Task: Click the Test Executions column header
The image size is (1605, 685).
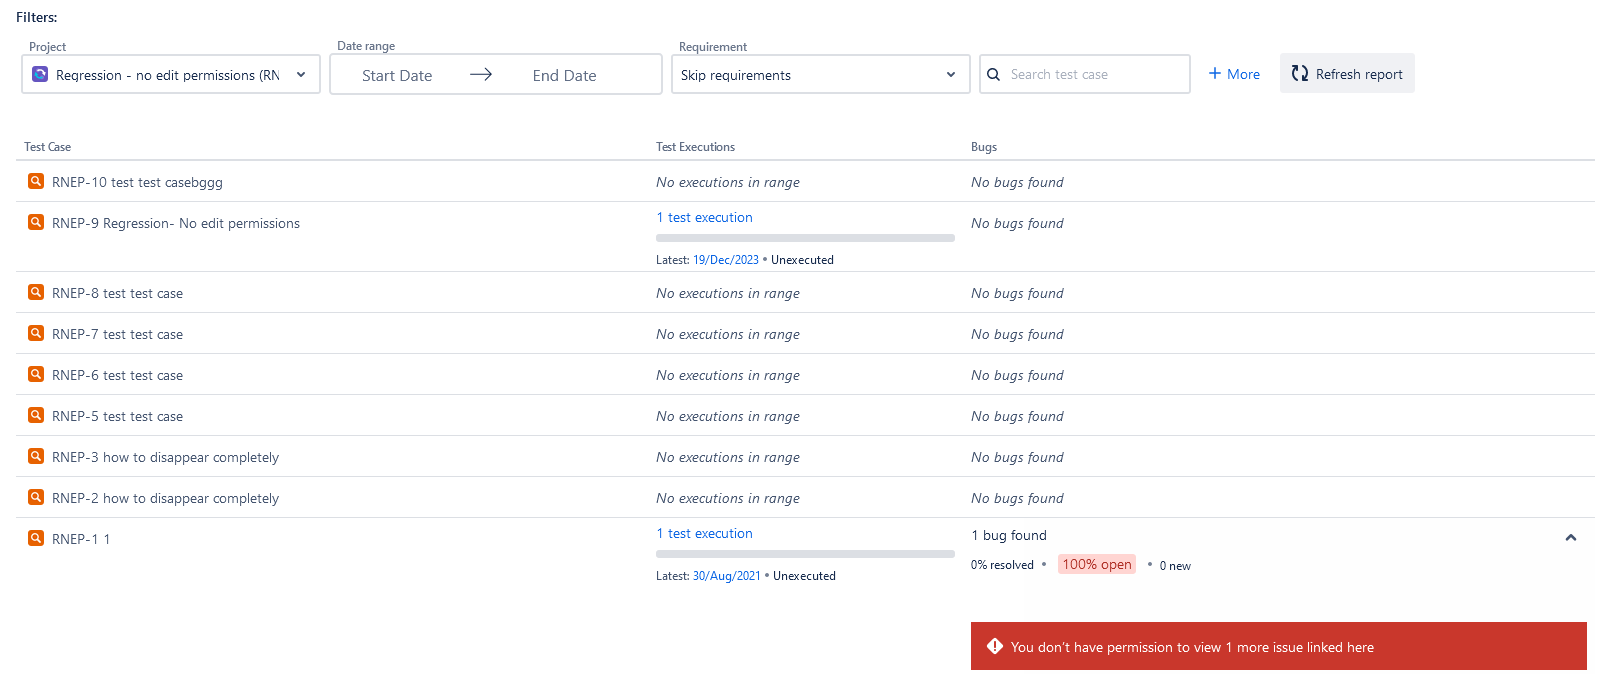Action: (695, 147)
